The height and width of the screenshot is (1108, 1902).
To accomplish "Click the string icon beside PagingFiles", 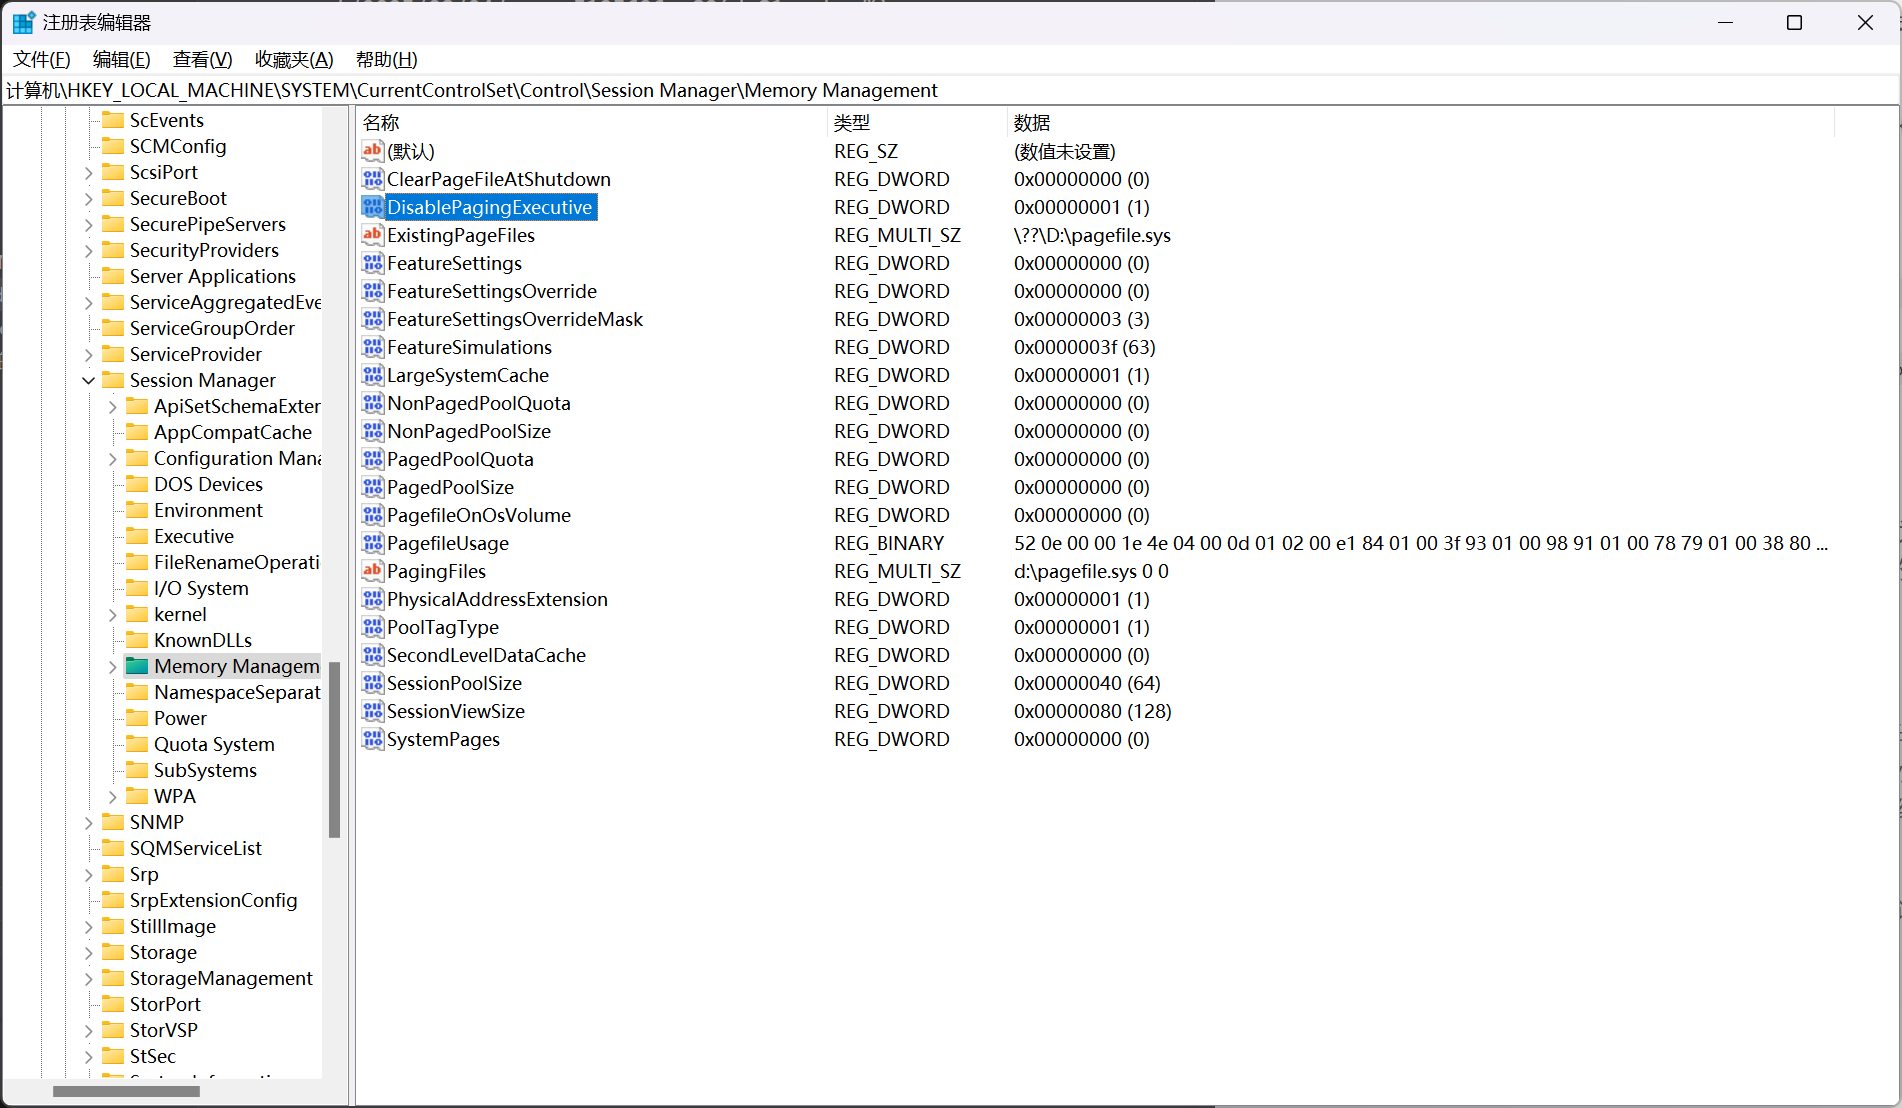I will coord(372,572).
